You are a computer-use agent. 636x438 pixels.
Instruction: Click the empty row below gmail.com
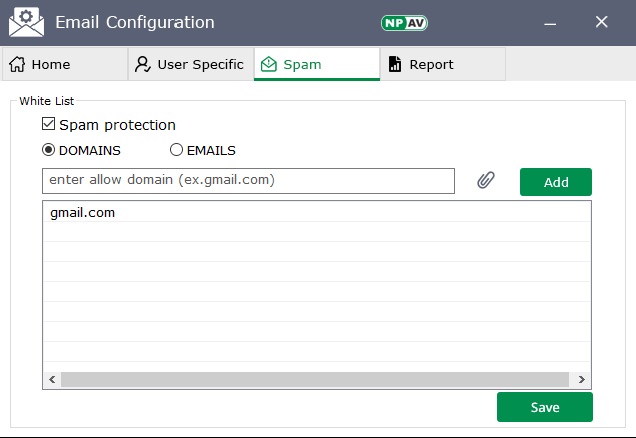point(315,232)
